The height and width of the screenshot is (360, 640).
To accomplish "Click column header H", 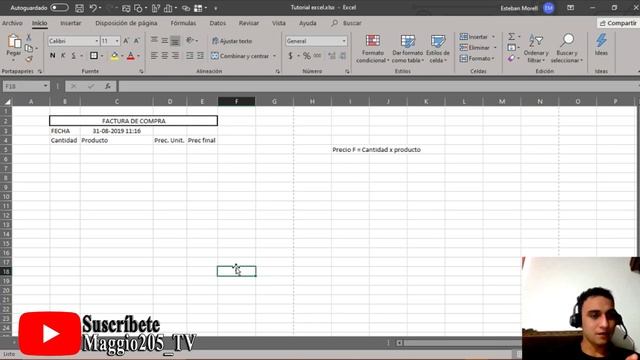I will [x=312, y=101].
